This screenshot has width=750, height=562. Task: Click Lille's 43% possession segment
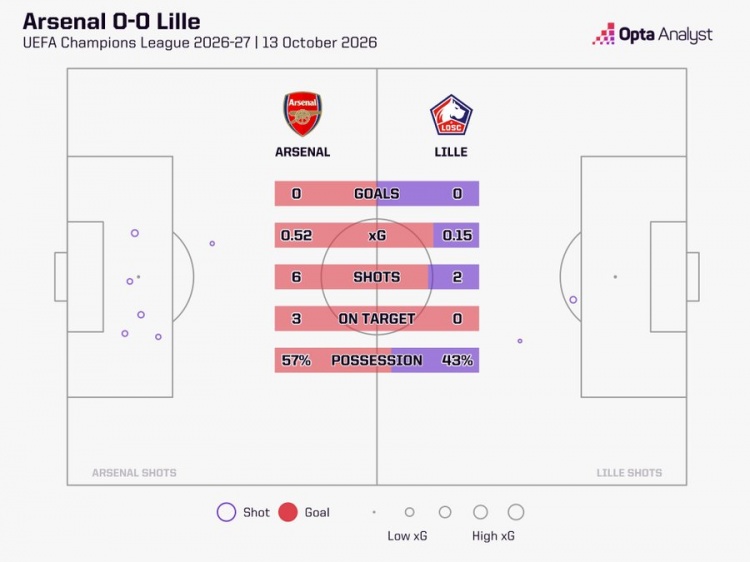click(435, 360)
